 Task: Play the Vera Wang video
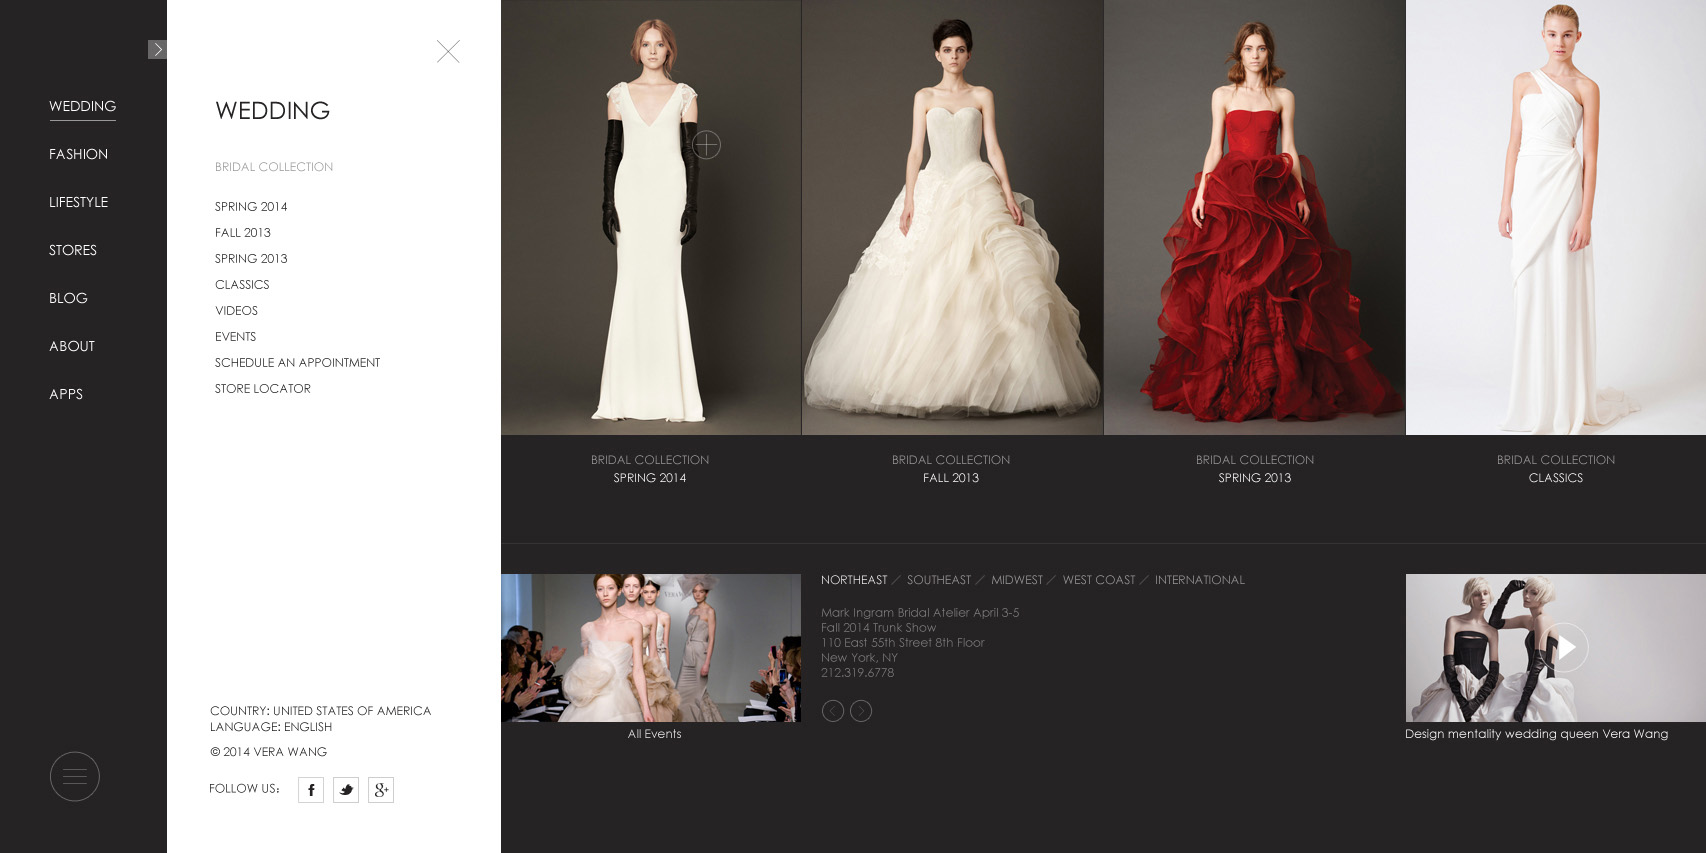coord(1566,647)
